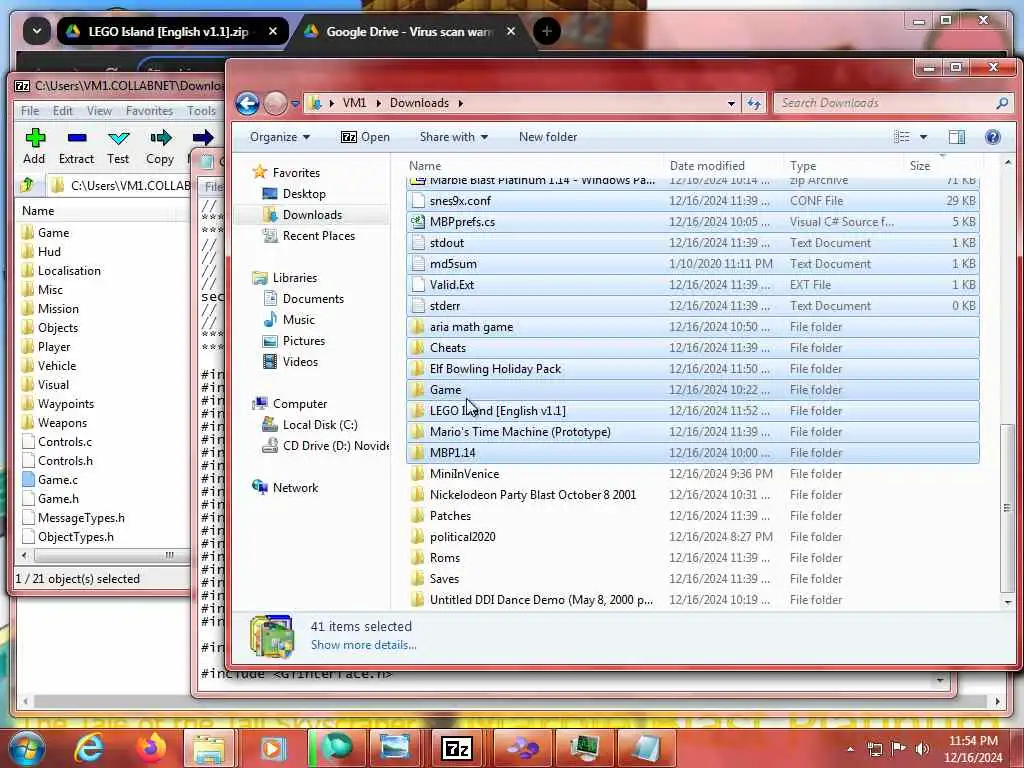Select Documents library
This screenshot has width=1024, height=768.
coord(313,299)
